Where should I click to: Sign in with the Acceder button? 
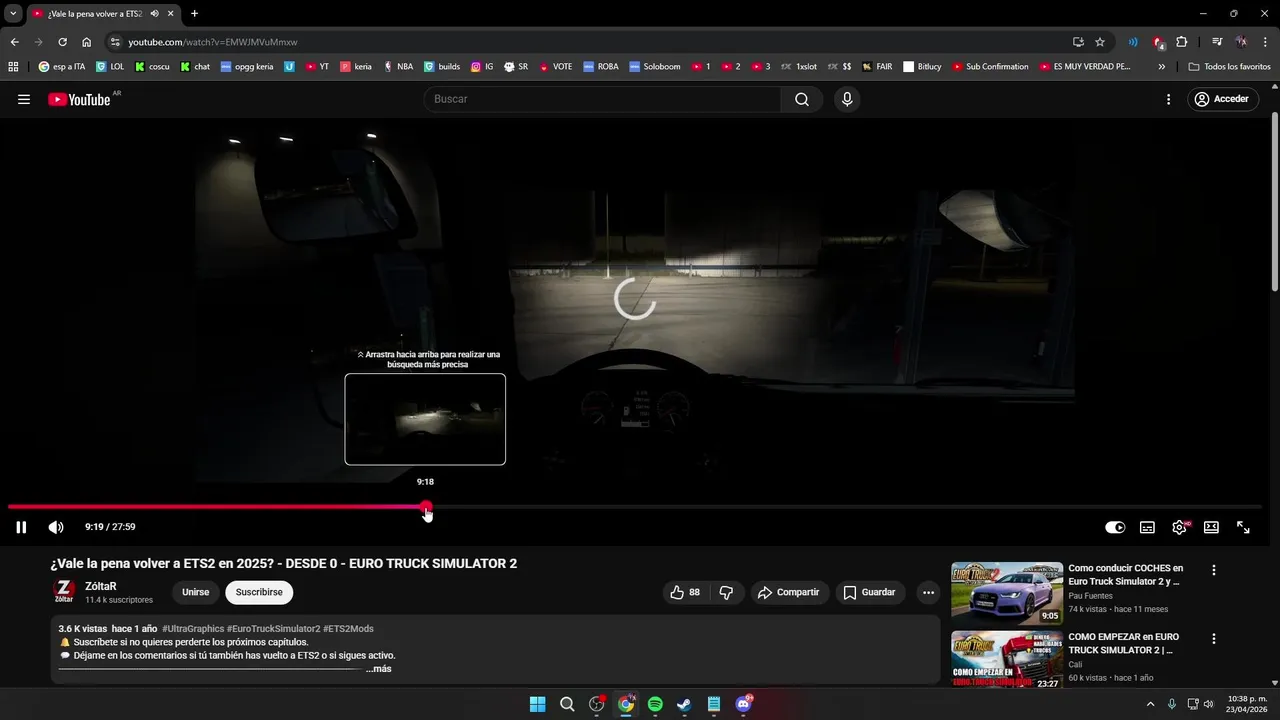[x=1224, y=99]
